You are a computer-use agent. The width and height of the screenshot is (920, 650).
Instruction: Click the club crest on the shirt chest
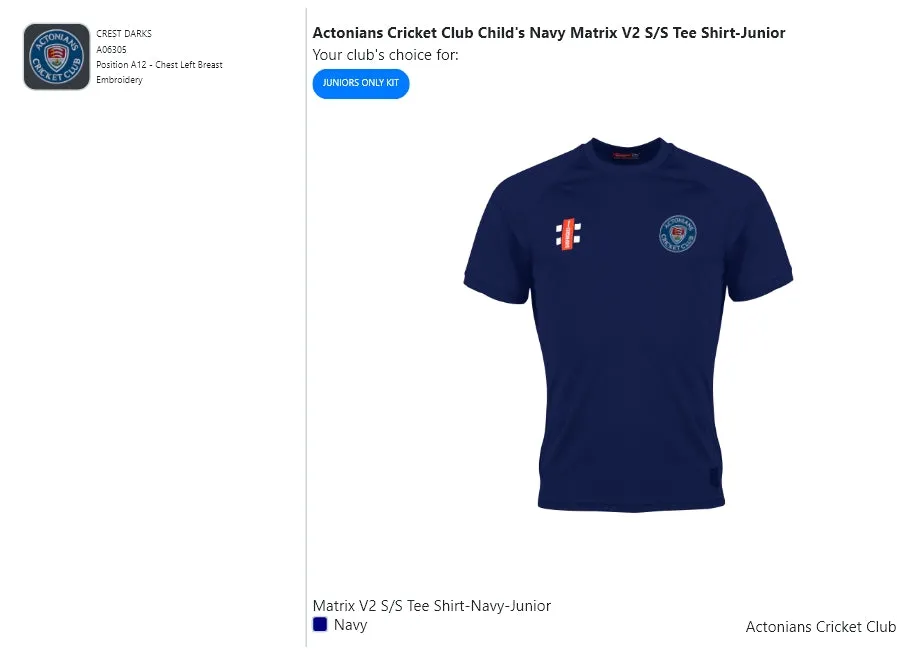pos(678,234)
